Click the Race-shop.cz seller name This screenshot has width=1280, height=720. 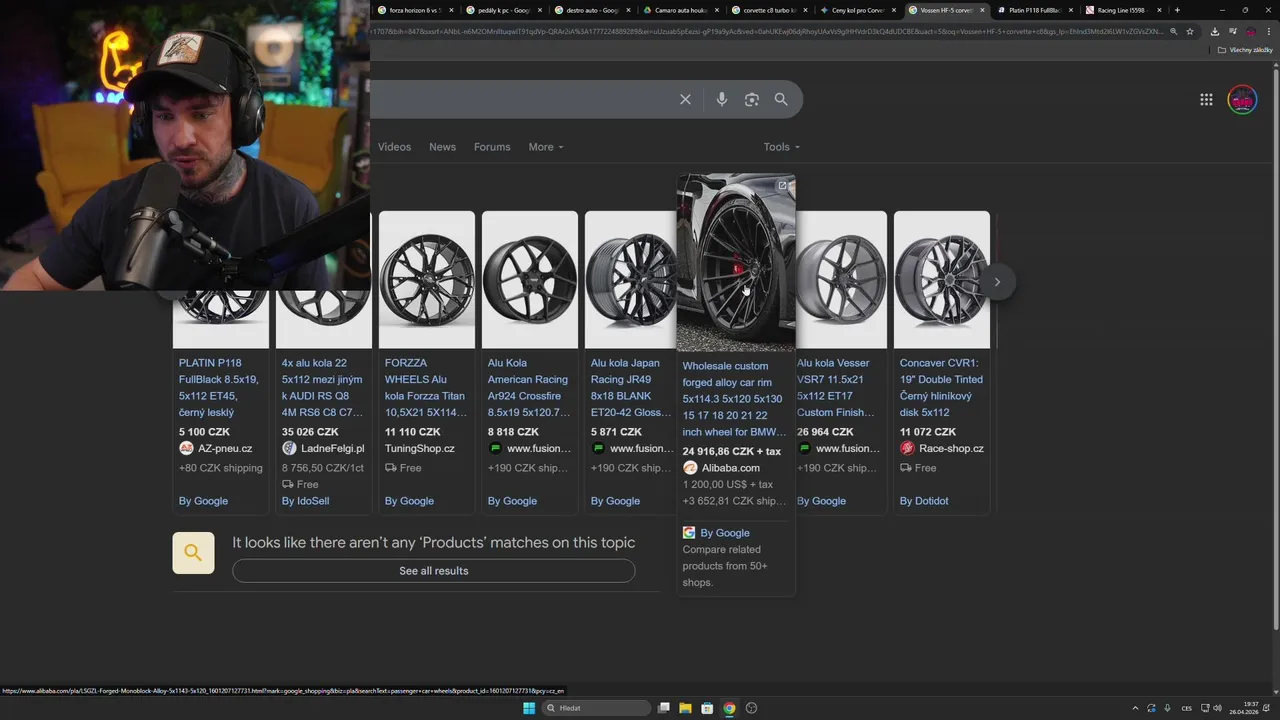click(x=951, y=449)
